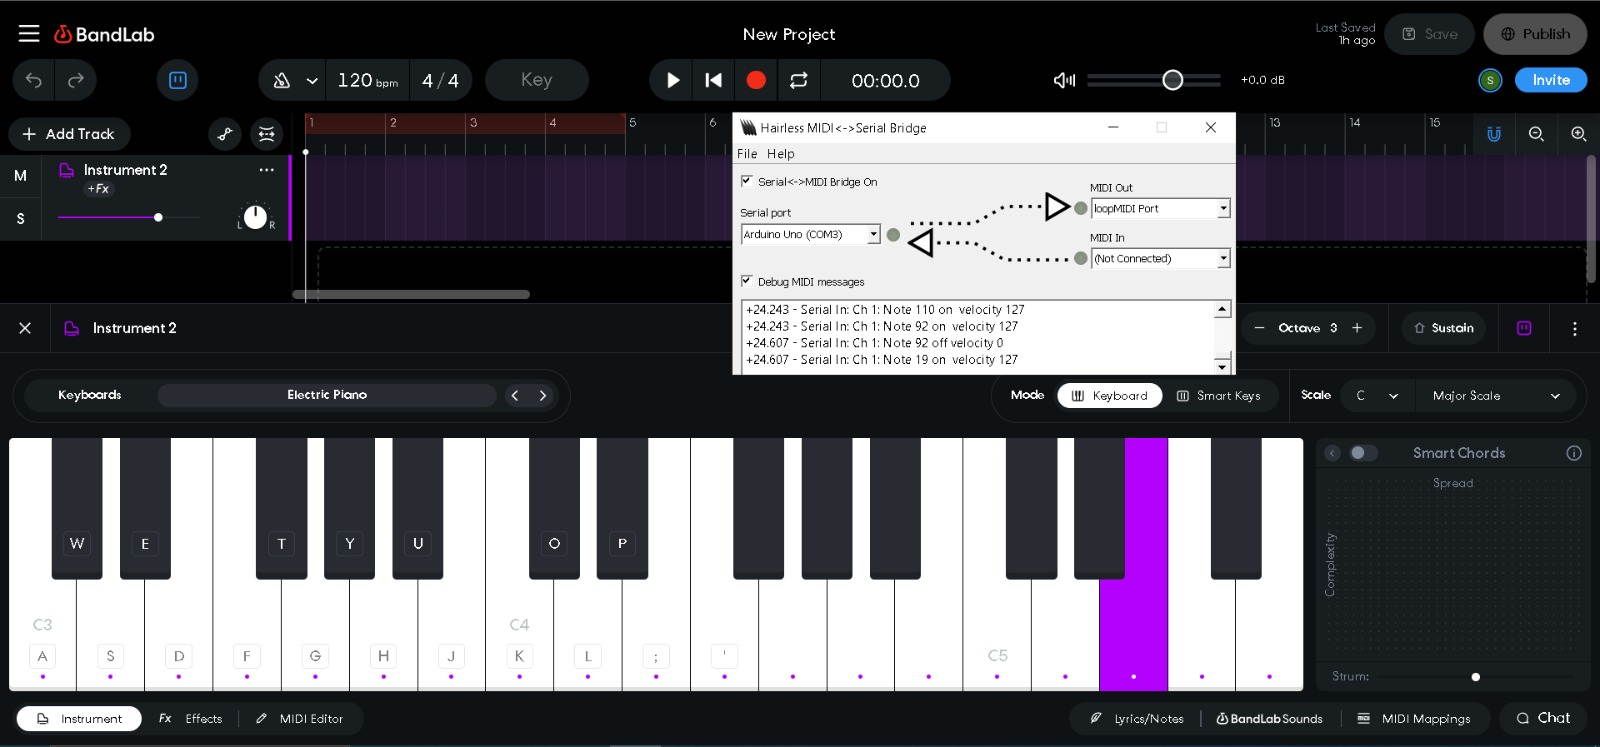This screenshot has height=747, width=1600.
Task: Toggle the metronome
Action: click(x=282, y=80)
